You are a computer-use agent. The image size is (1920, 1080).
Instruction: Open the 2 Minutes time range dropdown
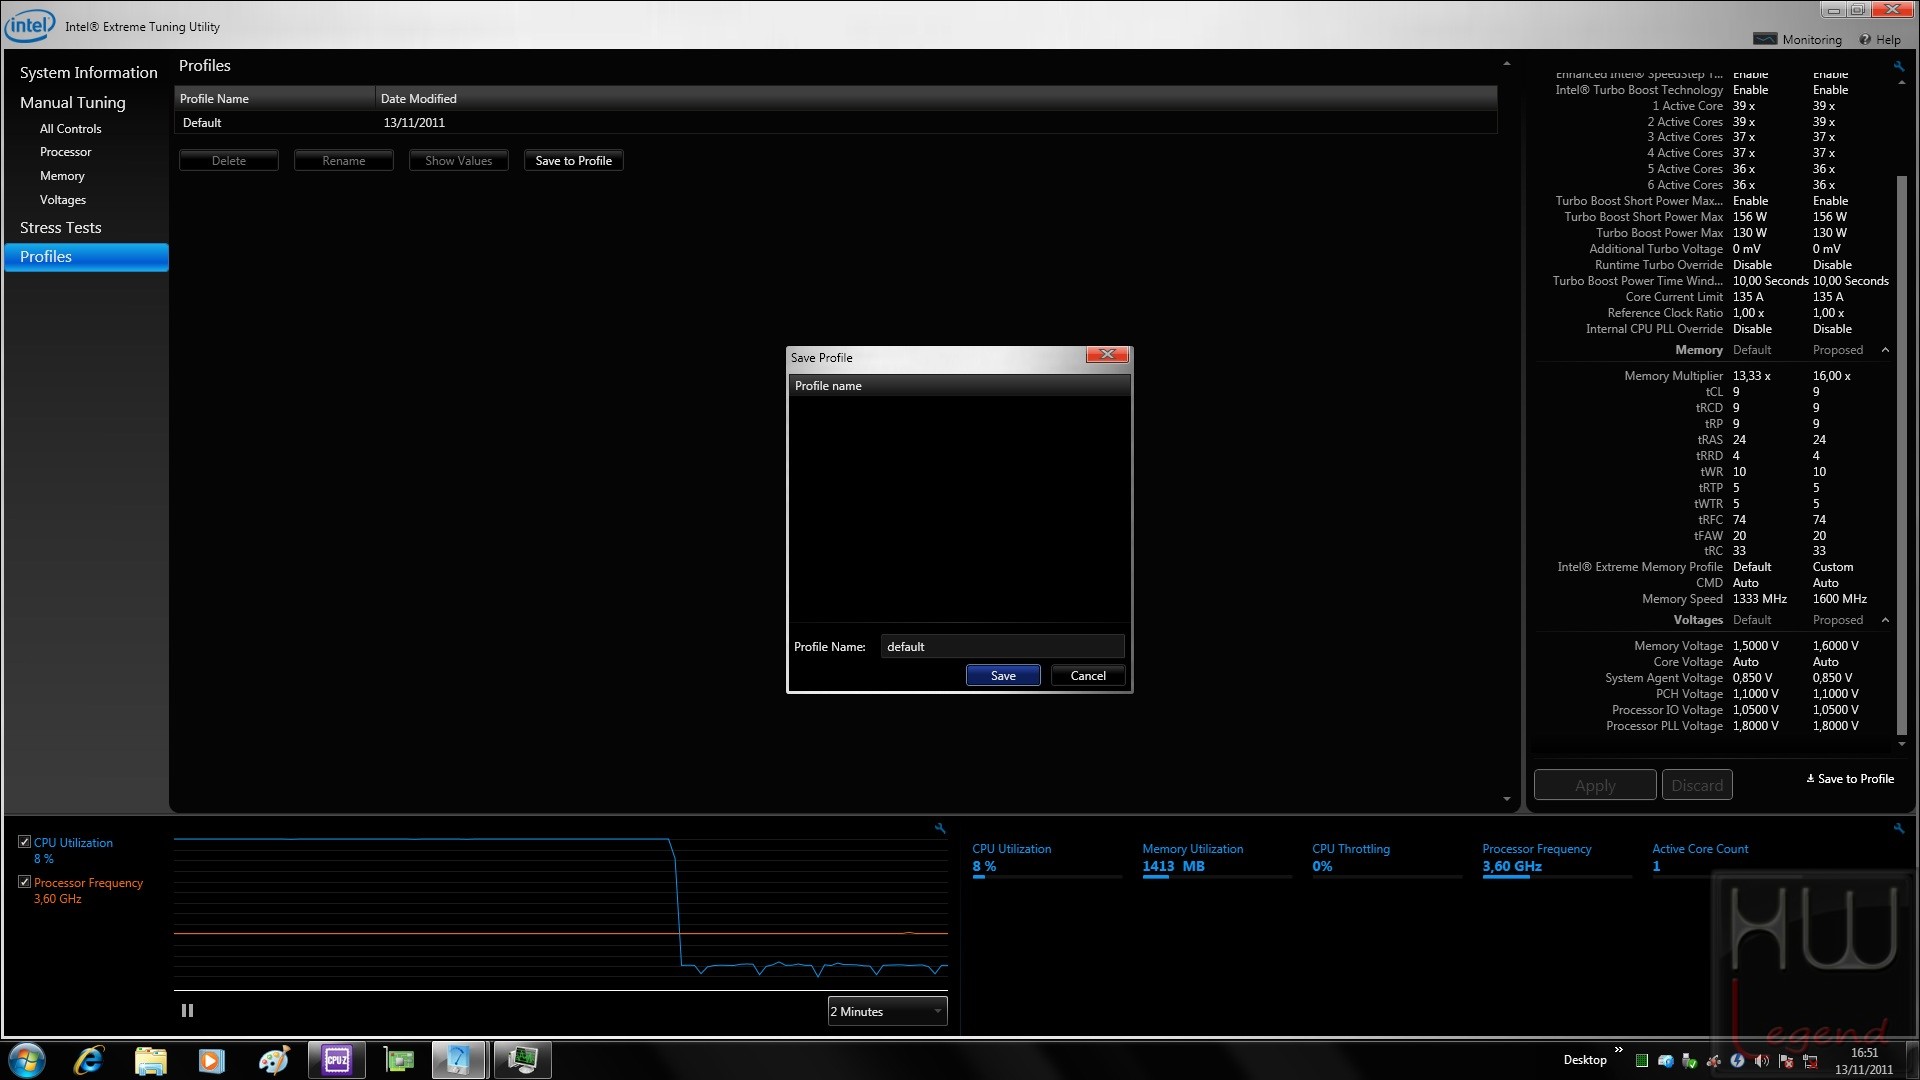click(887, 1011)
